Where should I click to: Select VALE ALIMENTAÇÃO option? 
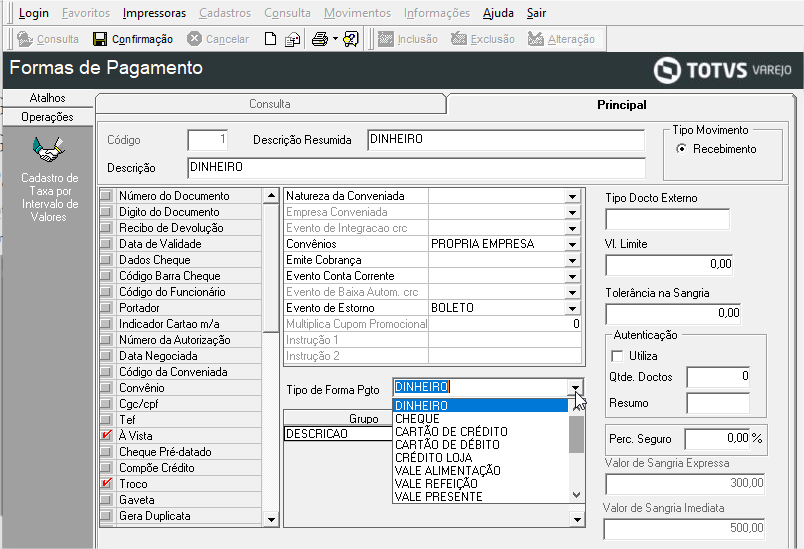point(481,471)
